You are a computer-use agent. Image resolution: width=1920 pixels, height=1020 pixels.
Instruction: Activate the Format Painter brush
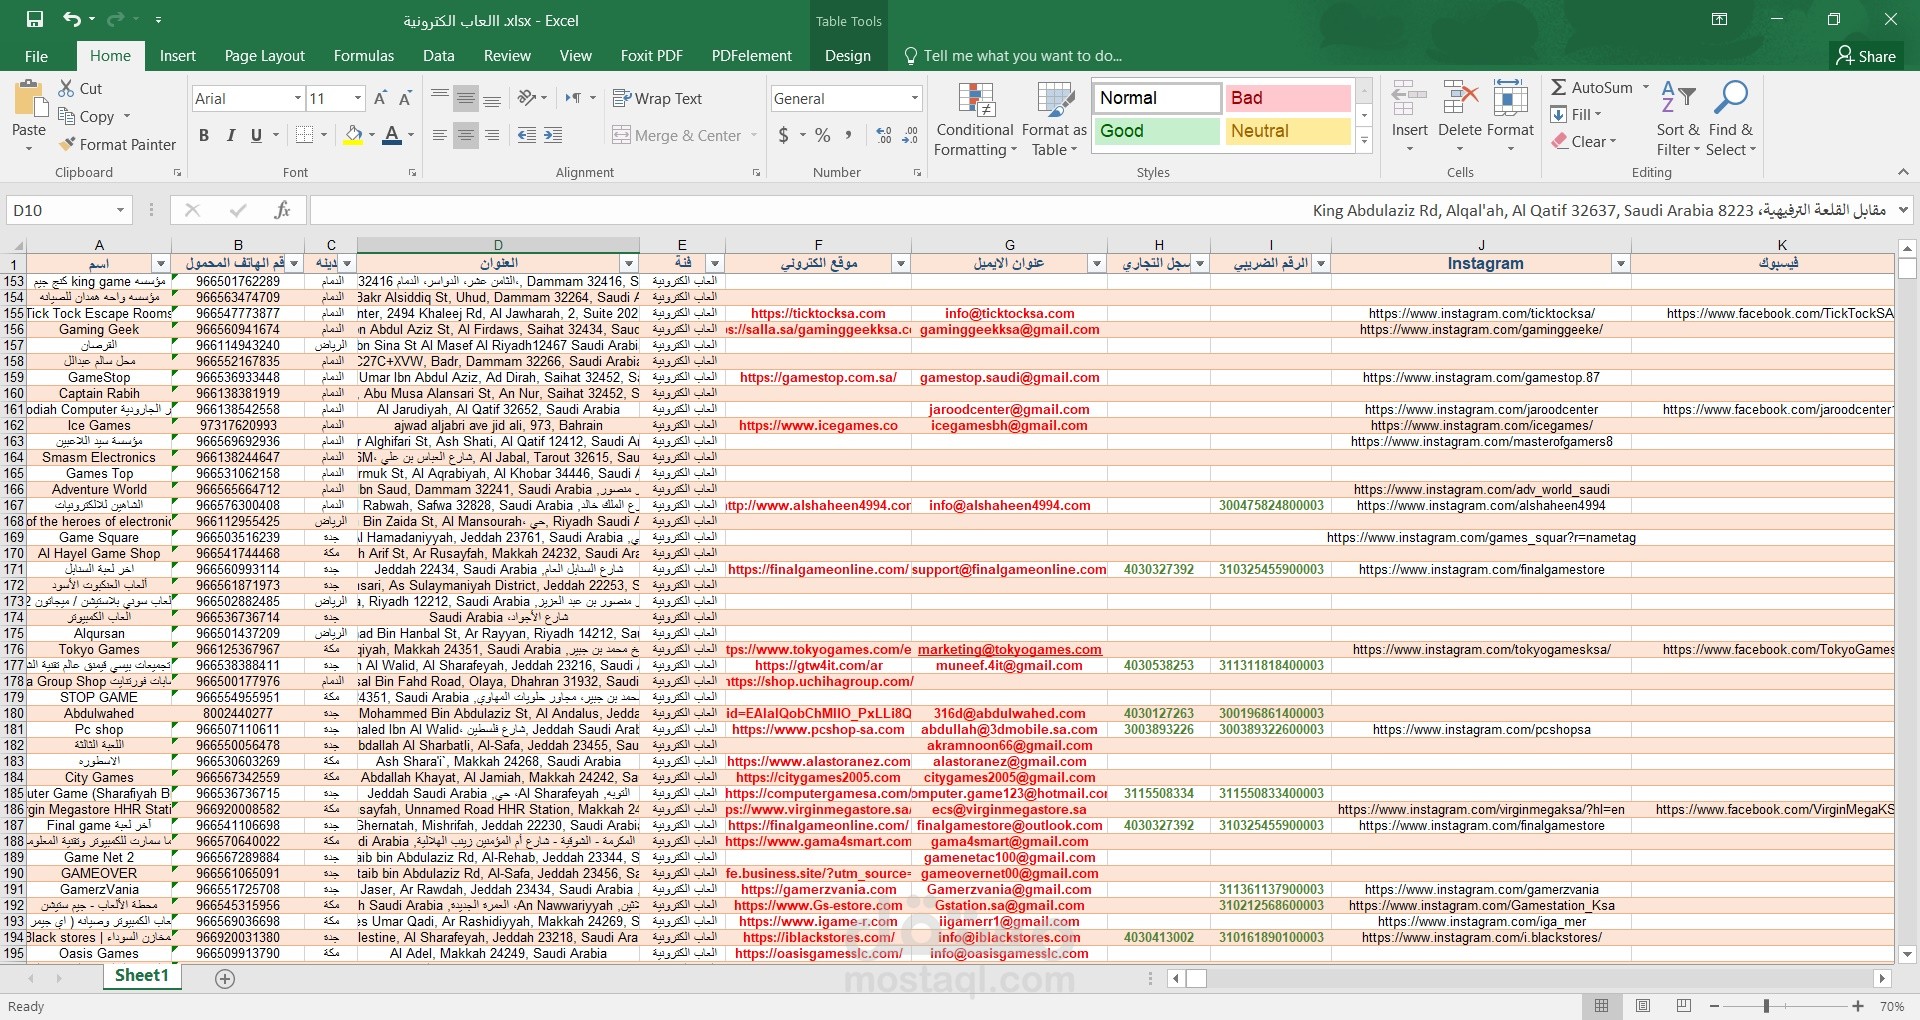[x=117, y=144]
